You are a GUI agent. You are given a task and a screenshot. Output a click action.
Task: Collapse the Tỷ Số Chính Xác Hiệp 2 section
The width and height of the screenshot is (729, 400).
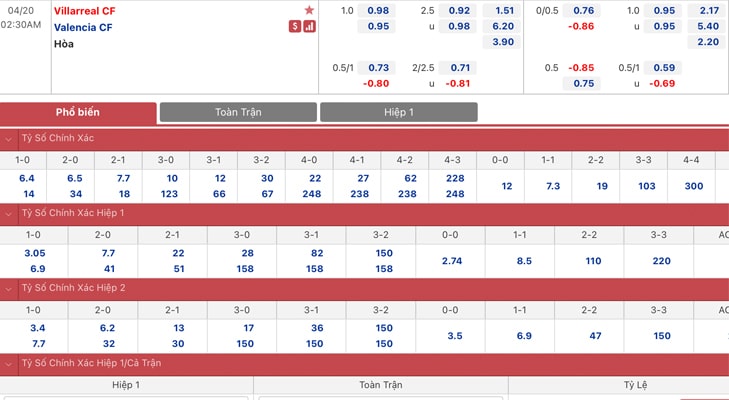8,288
